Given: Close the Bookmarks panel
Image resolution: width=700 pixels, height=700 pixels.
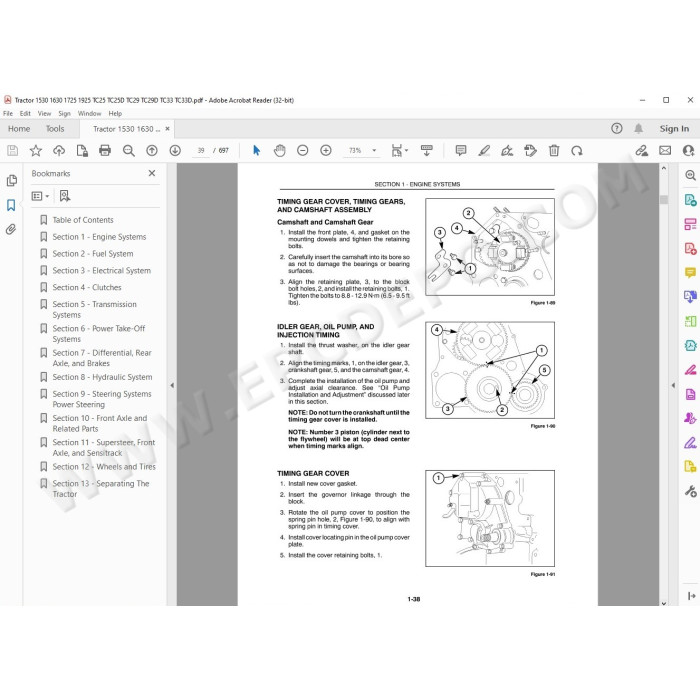Looking at the screenshot, I should (152, 173).
